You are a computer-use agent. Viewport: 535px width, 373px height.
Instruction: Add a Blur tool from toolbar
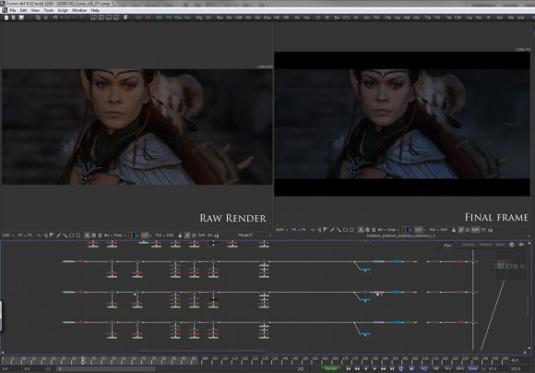pyautogui.click(x=220, y=17)
